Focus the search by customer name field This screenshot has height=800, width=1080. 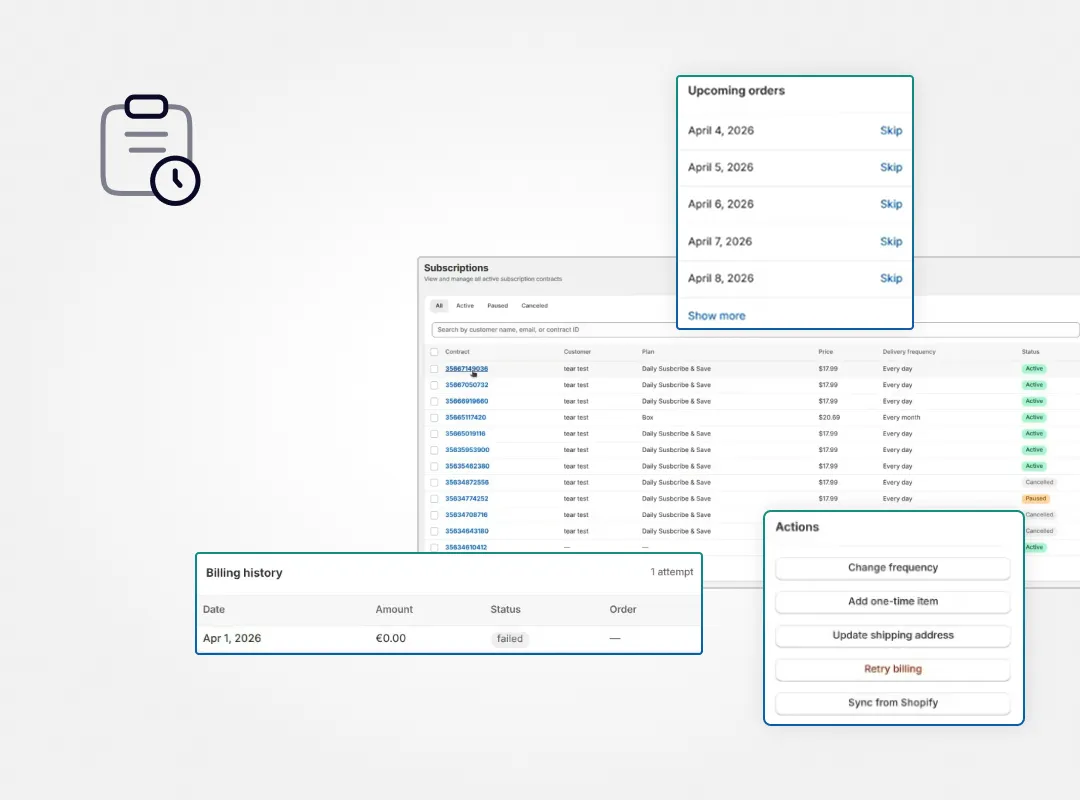coord(755,329)
